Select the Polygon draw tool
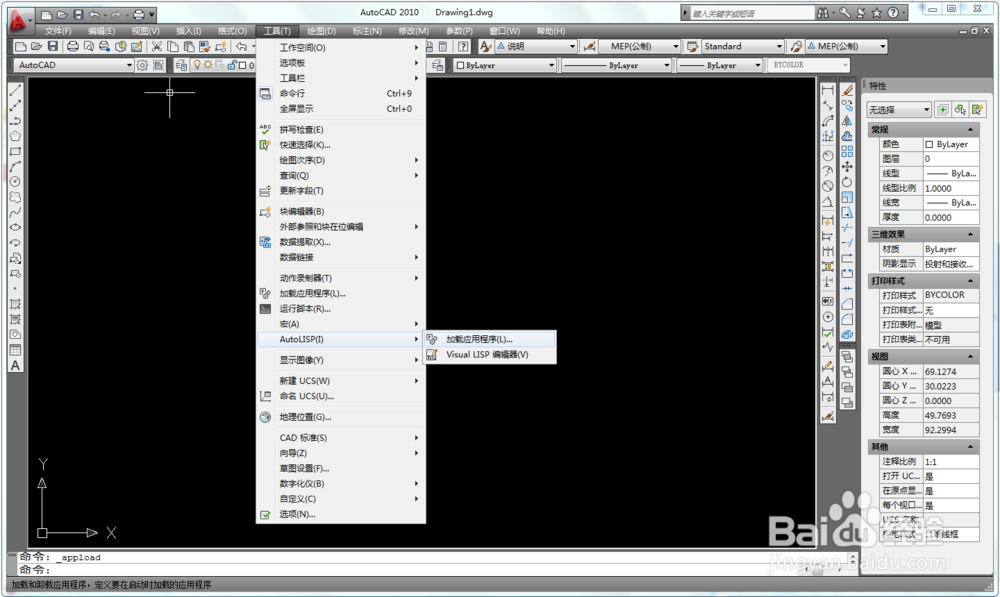 click(x=15, y=136)
